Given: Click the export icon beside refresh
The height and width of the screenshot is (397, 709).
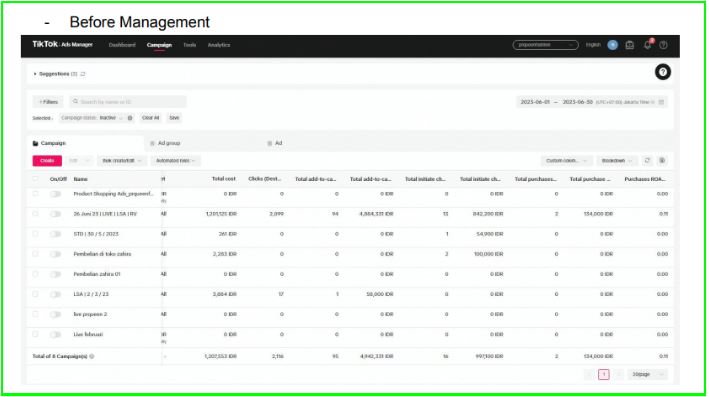Looking at the screenshot, I should tap(662, 161).
